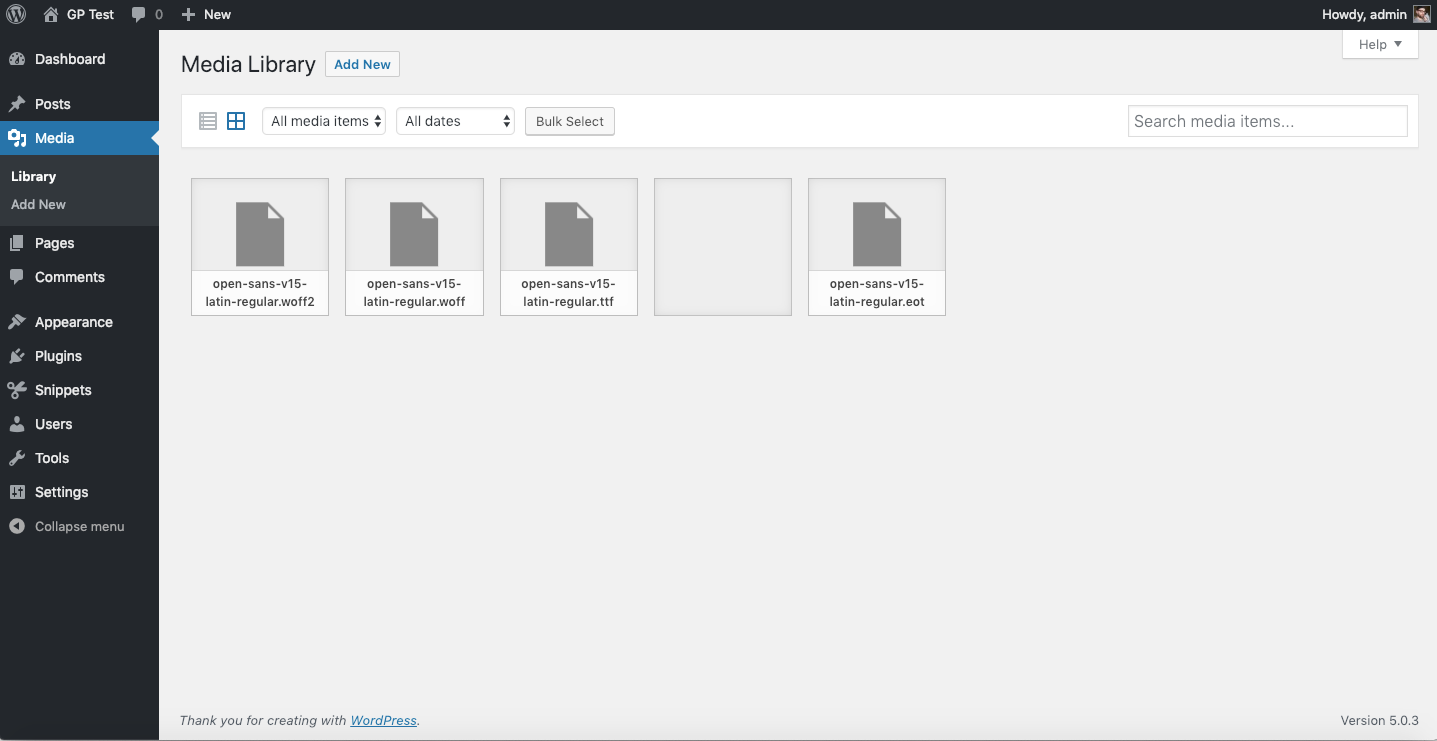Open the New item menu in admin bar
This screenshot has height=741, width=1437.
206,14
